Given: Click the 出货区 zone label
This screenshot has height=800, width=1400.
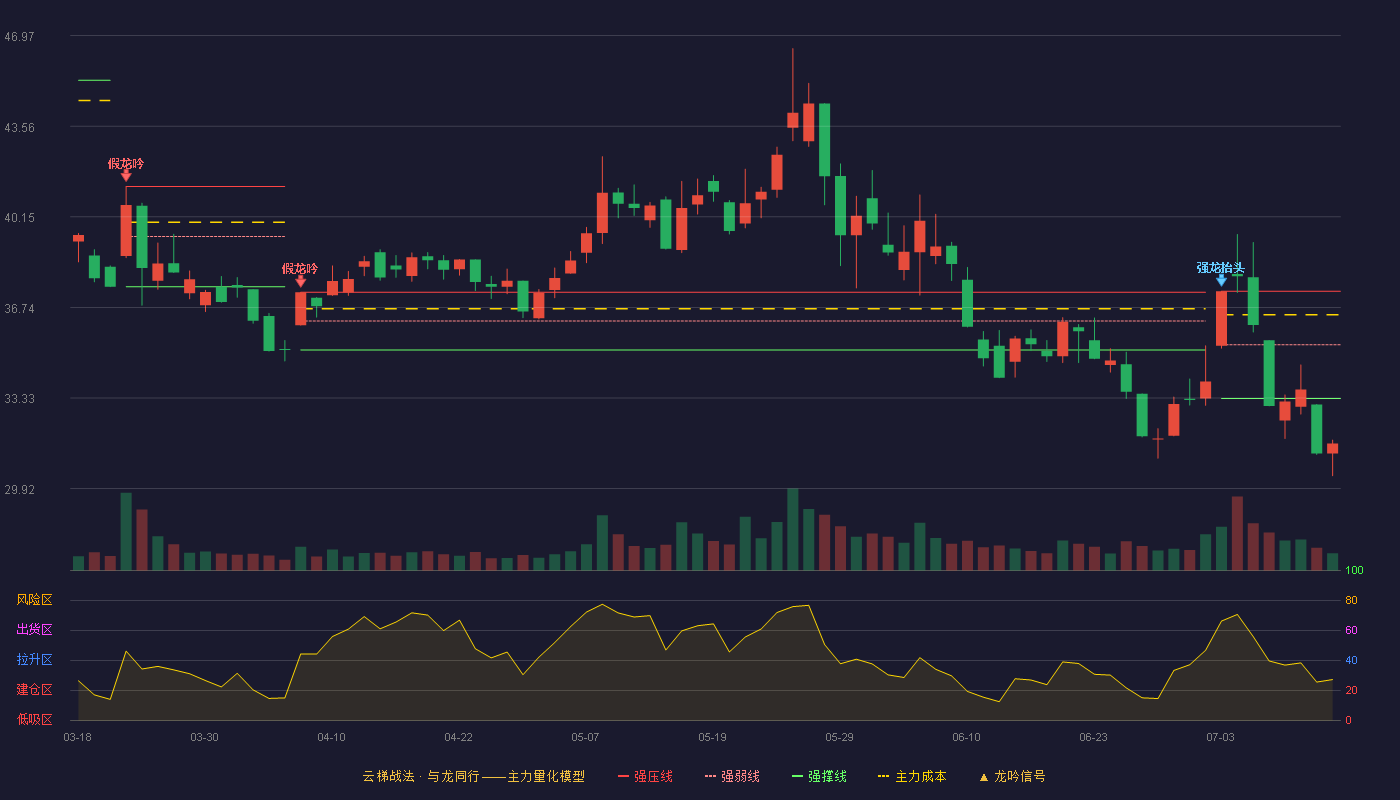Looking at the screenshot, I should tap(34, 630).
